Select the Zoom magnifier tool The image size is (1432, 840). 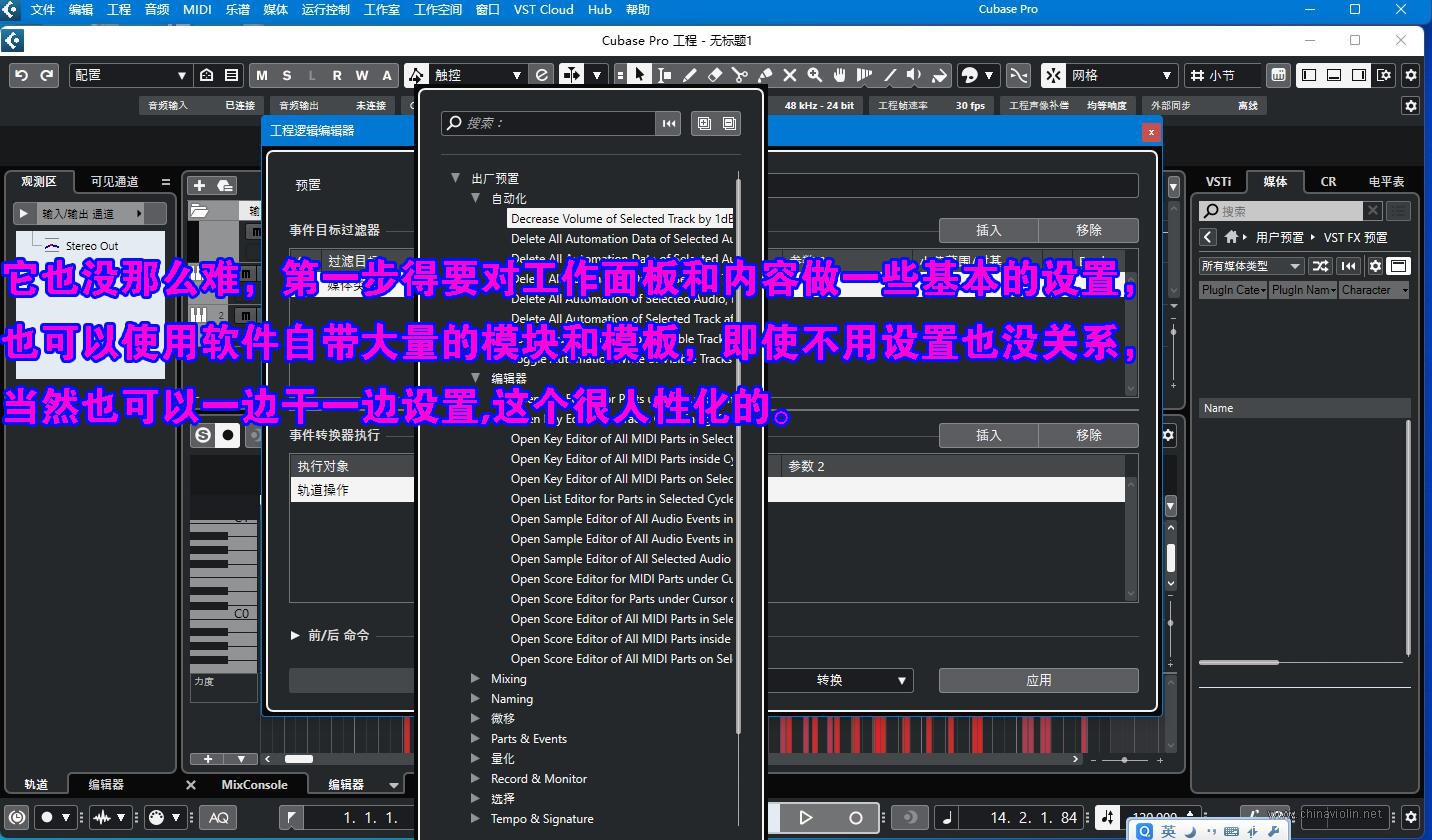[815, 75]
